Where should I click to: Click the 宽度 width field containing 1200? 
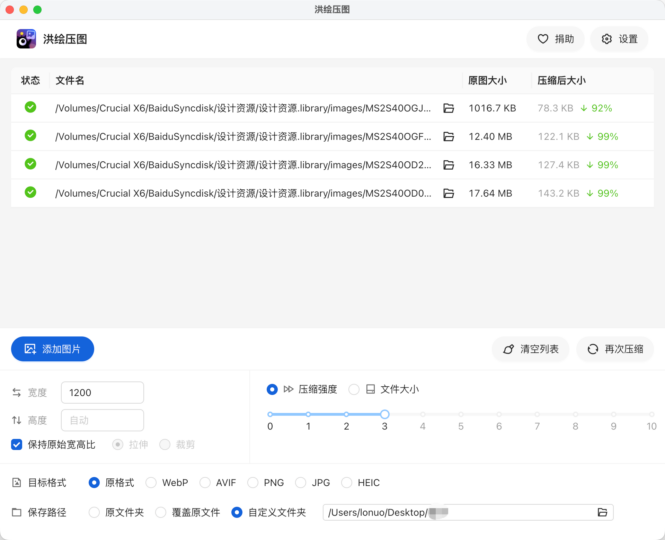point(102,392)
